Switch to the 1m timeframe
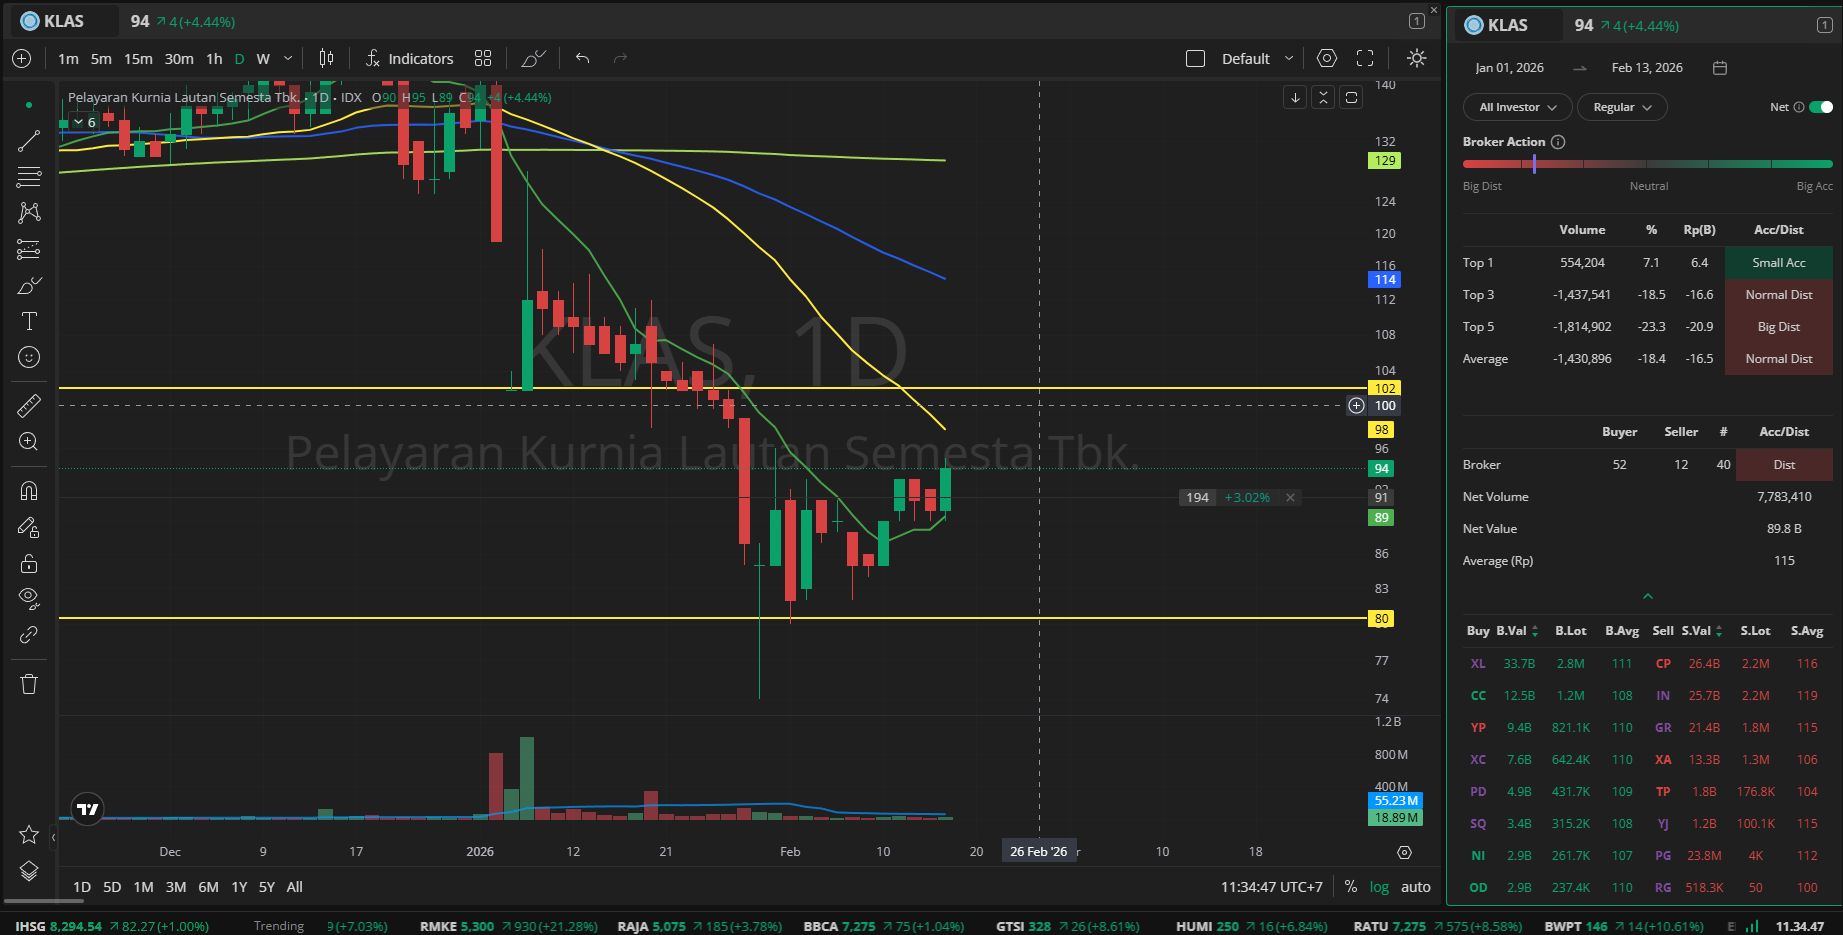The width and height of the screenshot is (1843, 935). 68,59
